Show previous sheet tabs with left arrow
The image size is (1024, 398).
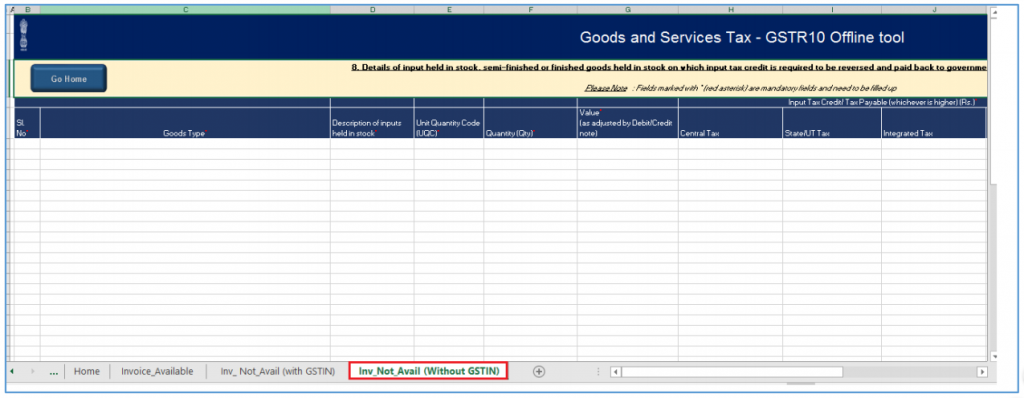point(12,371)
